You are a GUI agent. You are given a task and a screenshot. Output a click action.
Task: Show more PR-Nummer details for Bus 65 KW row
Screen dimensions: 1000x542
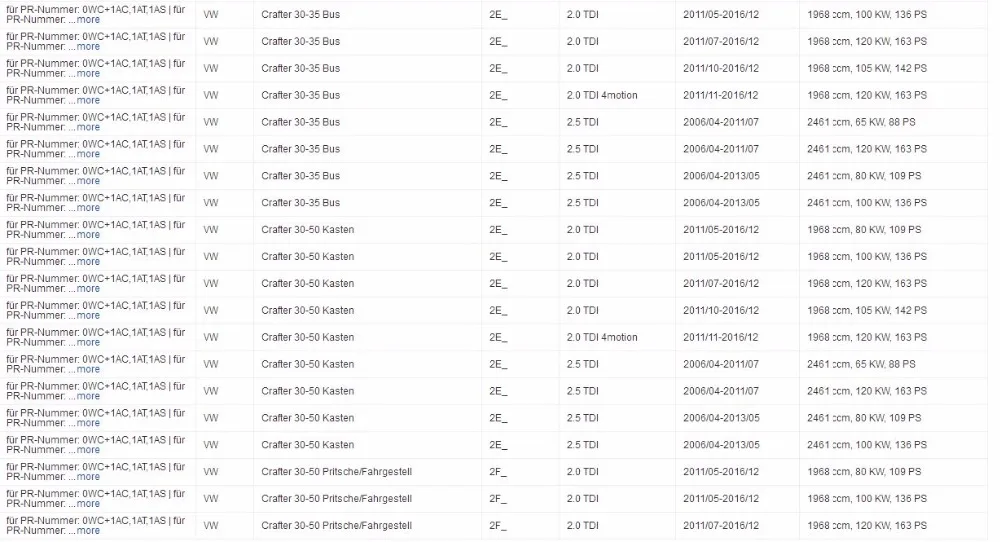pos(88,127)
